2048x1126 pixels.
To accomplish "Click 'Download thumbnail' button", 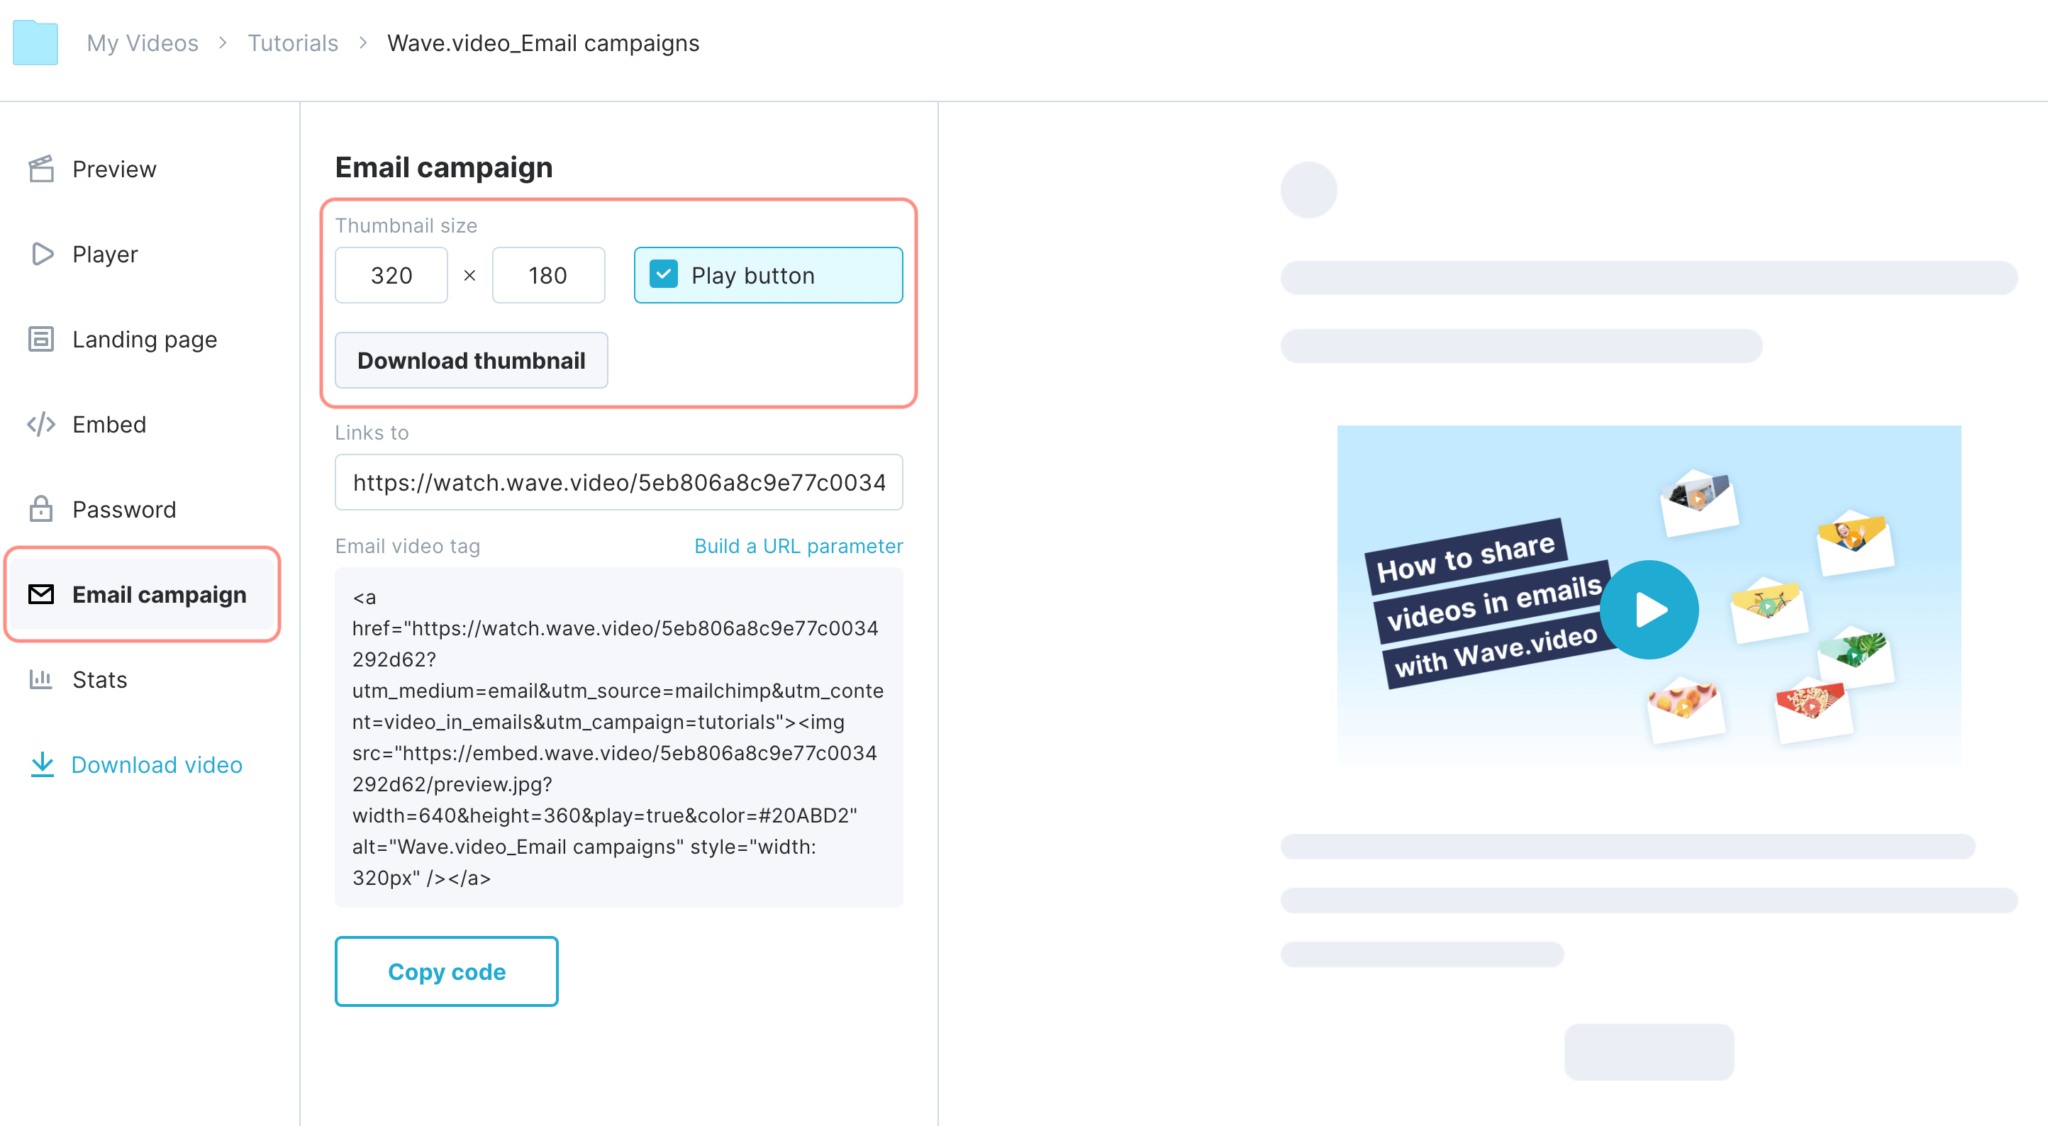I will pos(469,359).
